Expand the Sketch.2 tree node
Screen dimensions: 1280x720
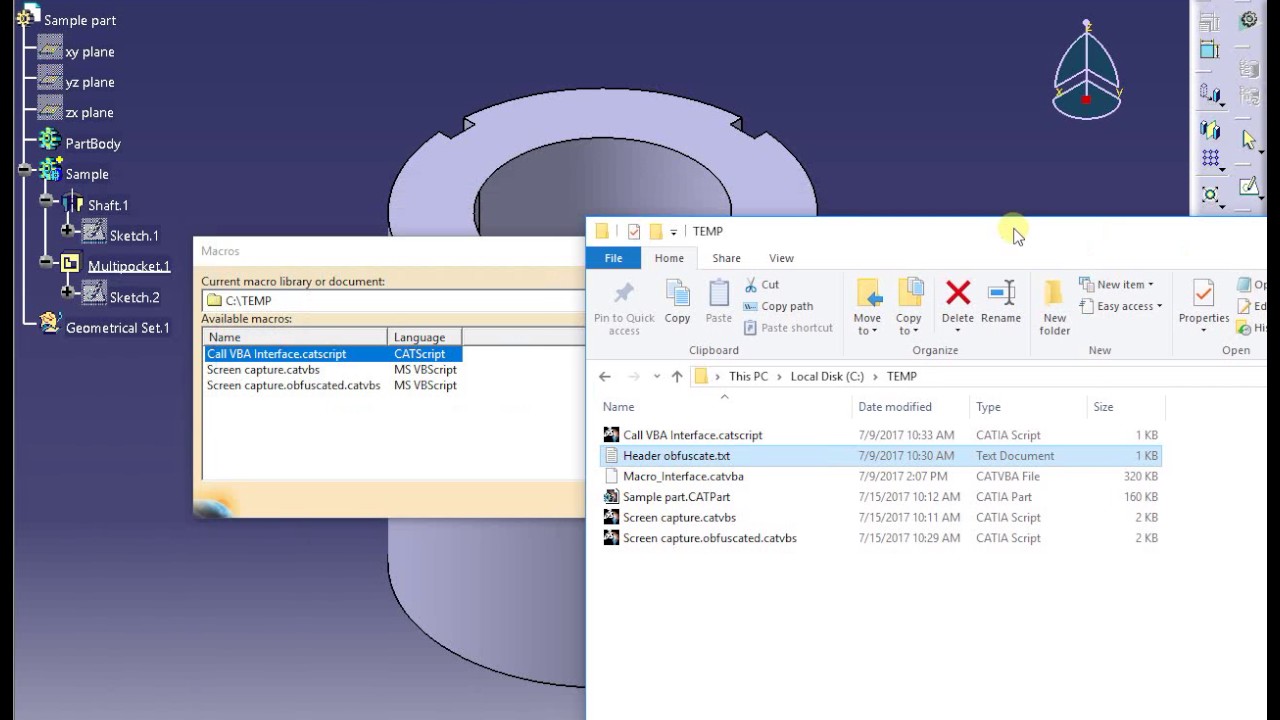[x=68, y=293]
